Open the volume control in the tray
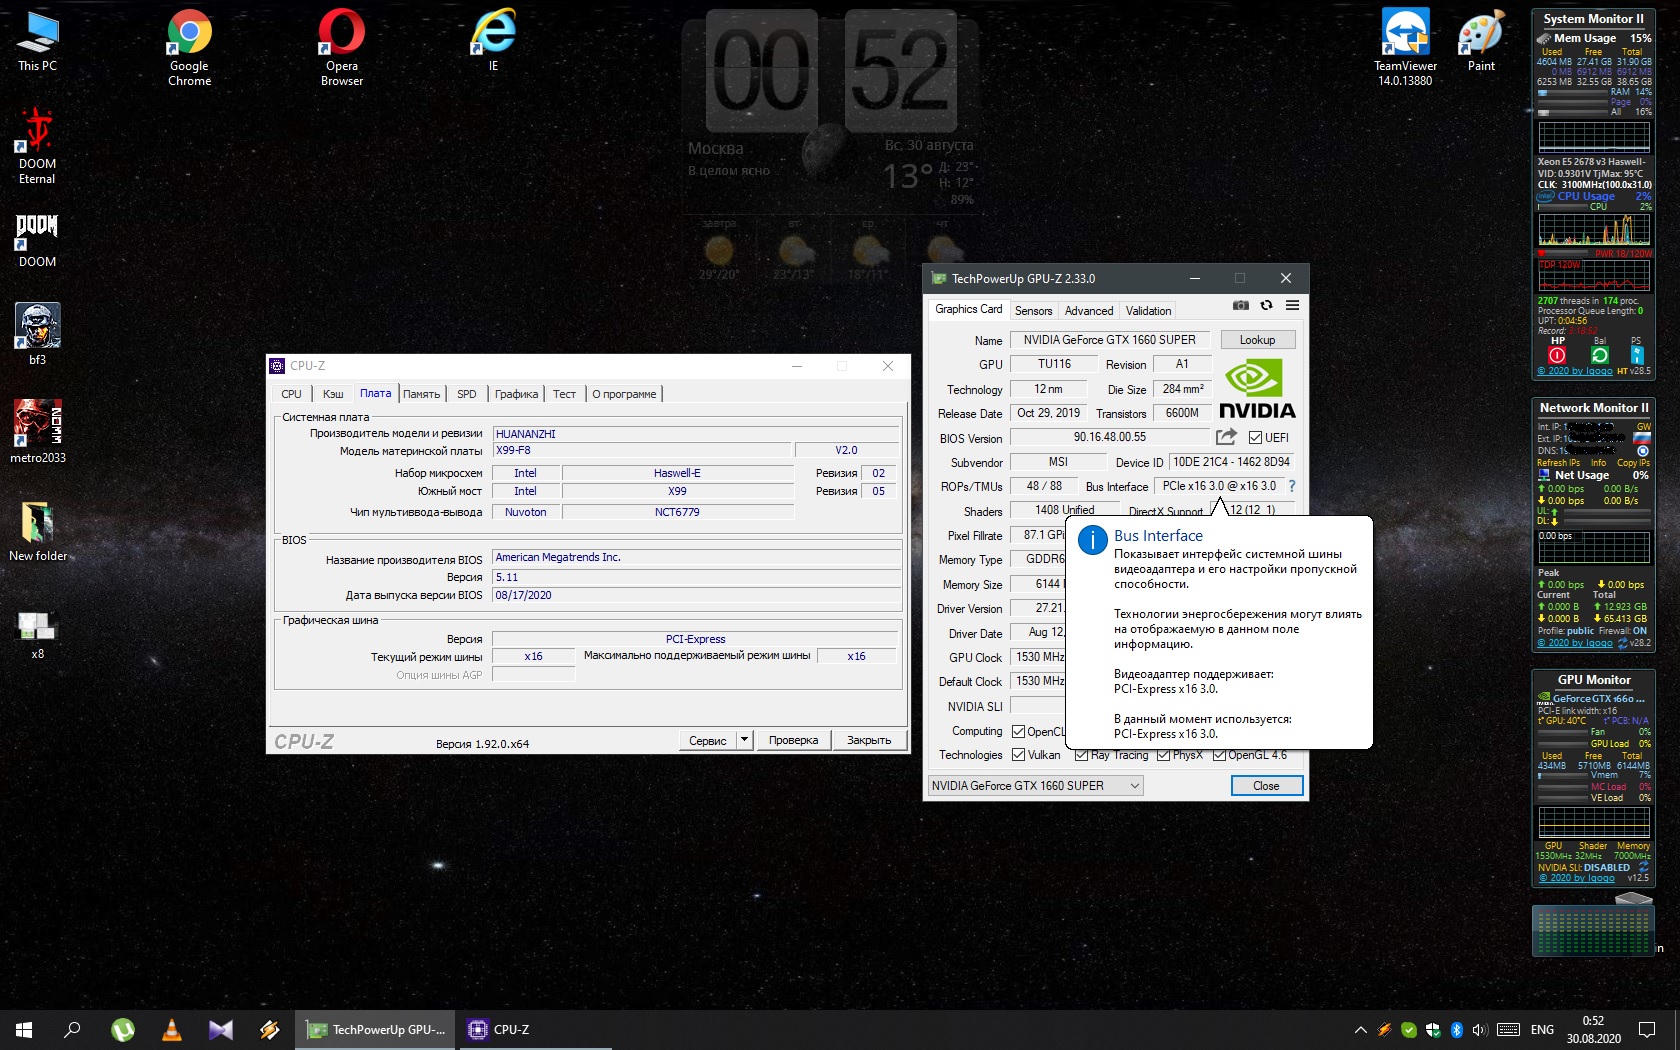The height and width of the screenshot is (1050, 1680). (1480, 1029)
